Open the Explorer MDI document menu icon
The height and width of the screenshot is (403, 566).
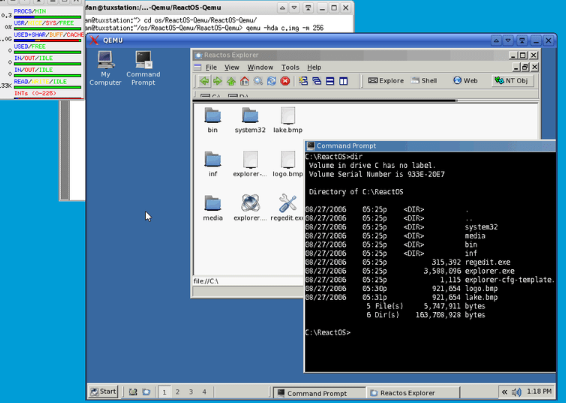pos(198,67)
